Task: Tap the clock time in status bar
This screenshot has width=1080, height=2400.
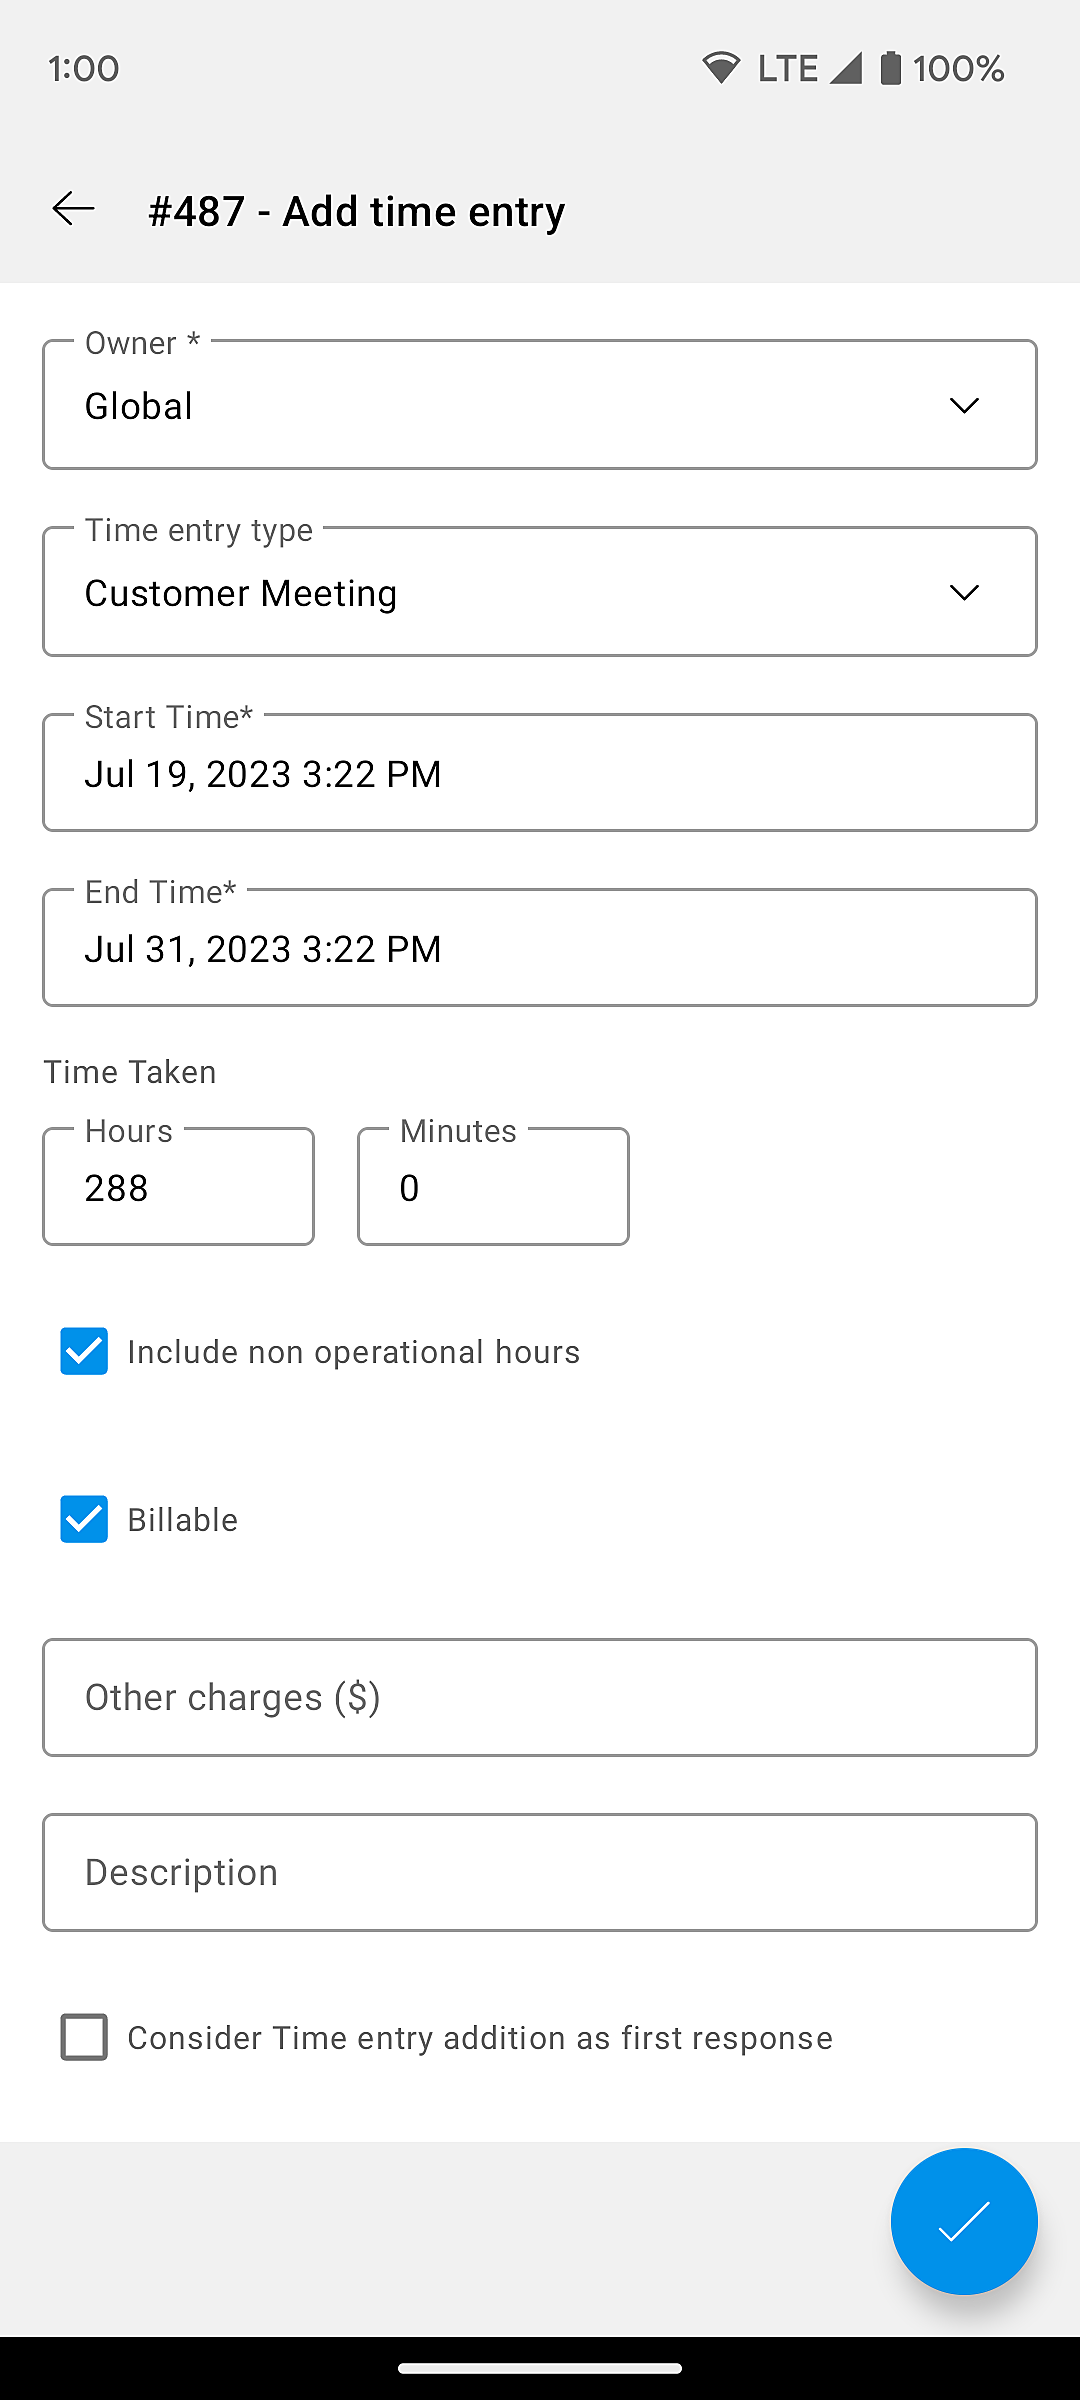Action: coord(84,68)
